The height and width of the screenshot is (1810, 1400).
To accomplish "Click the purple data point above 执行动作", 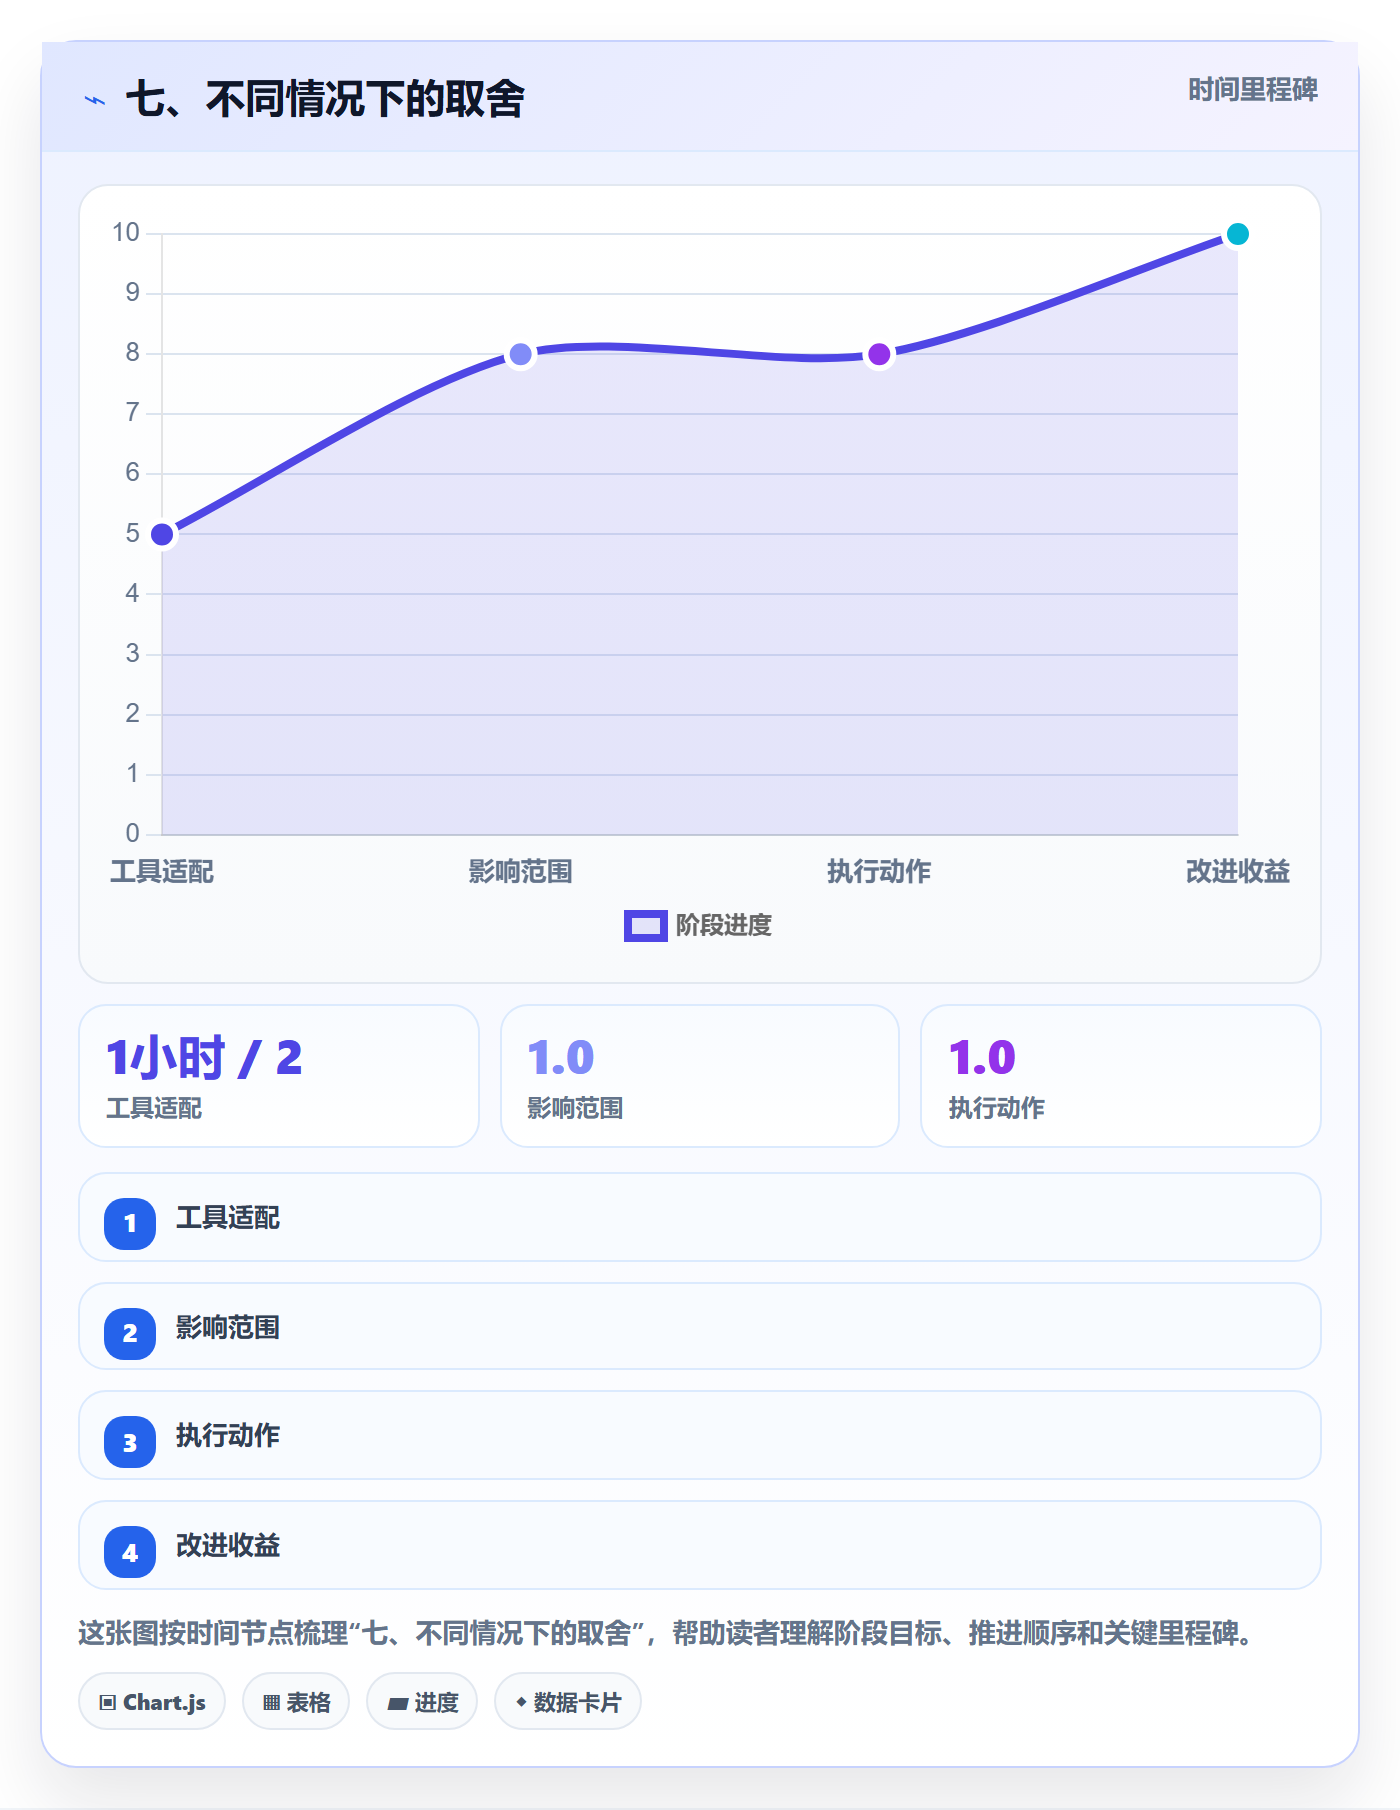I will 879,354.
